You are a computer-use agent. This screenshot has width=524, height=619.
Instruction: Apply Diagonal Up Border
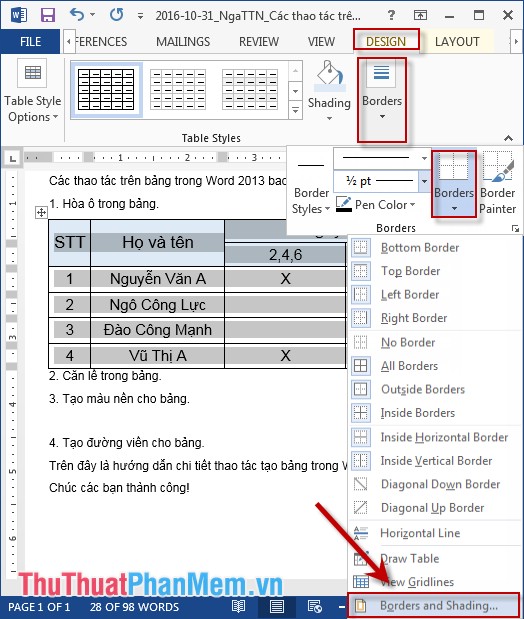tap(435, 507)
